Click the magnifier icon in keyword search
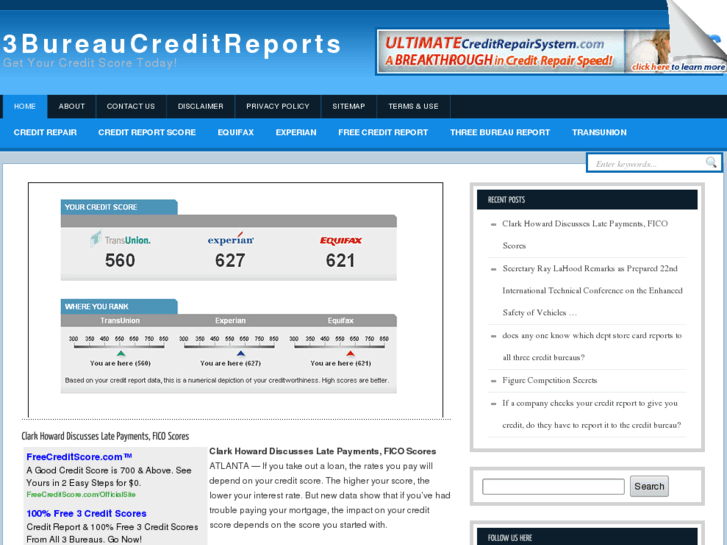Viewport: 727px width, 545px height. (x=711, y=162)
